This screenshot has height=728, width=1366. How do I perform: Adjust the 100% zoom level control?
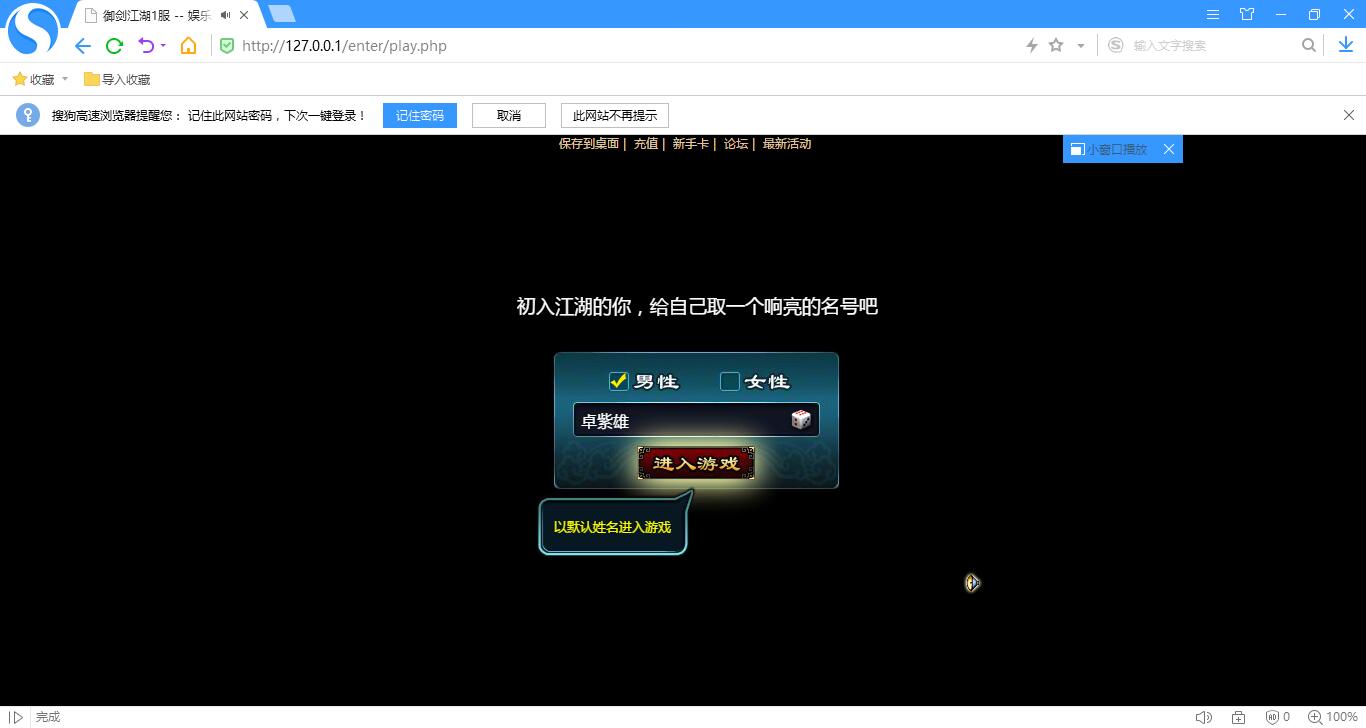1334,717
